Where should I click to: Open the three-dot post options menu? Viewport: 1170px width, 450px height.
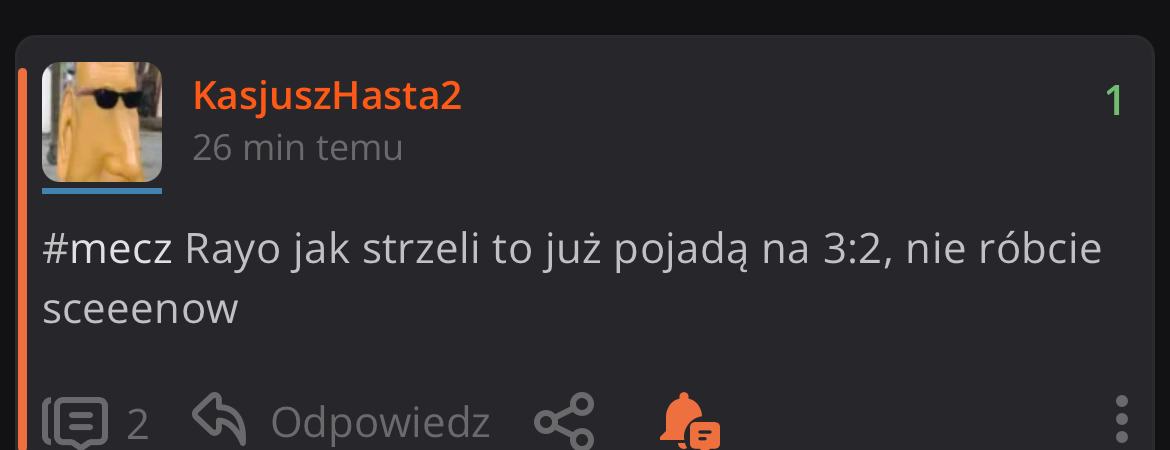pos(1121,420)
